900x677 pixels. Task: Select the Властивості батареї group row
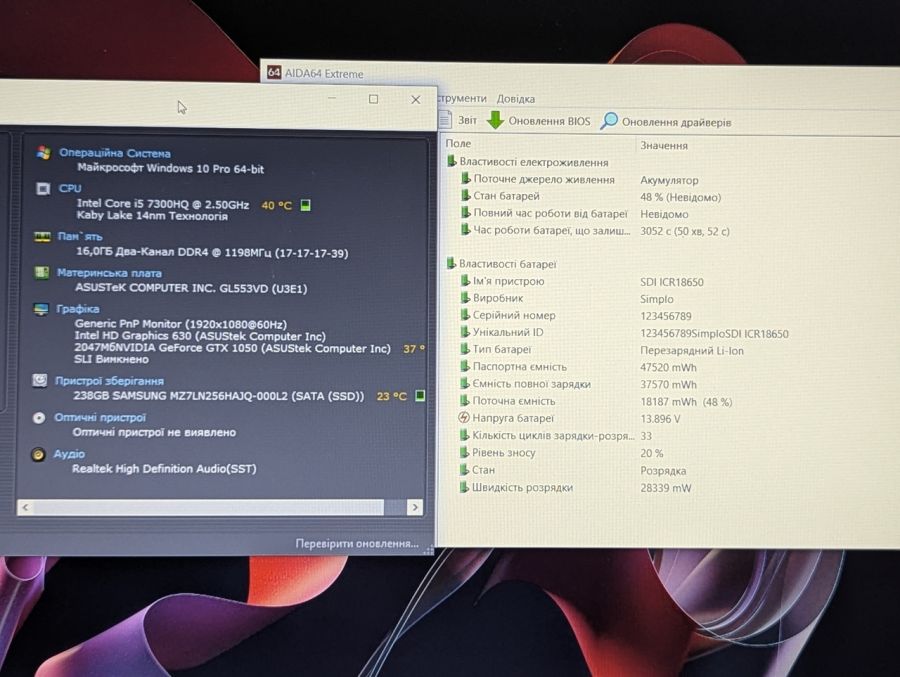502,264
